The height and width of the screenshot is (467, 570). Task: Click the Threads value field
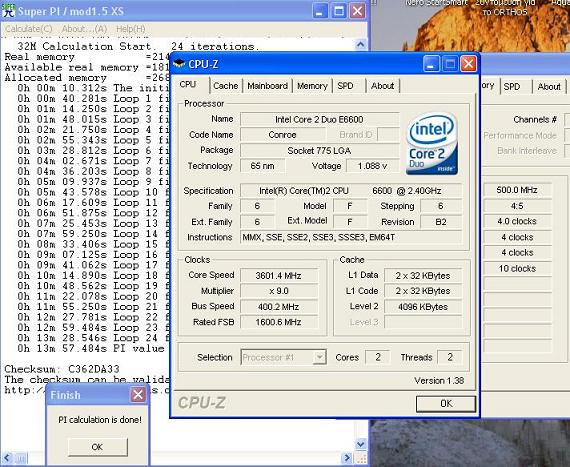[x=450, y=357]
